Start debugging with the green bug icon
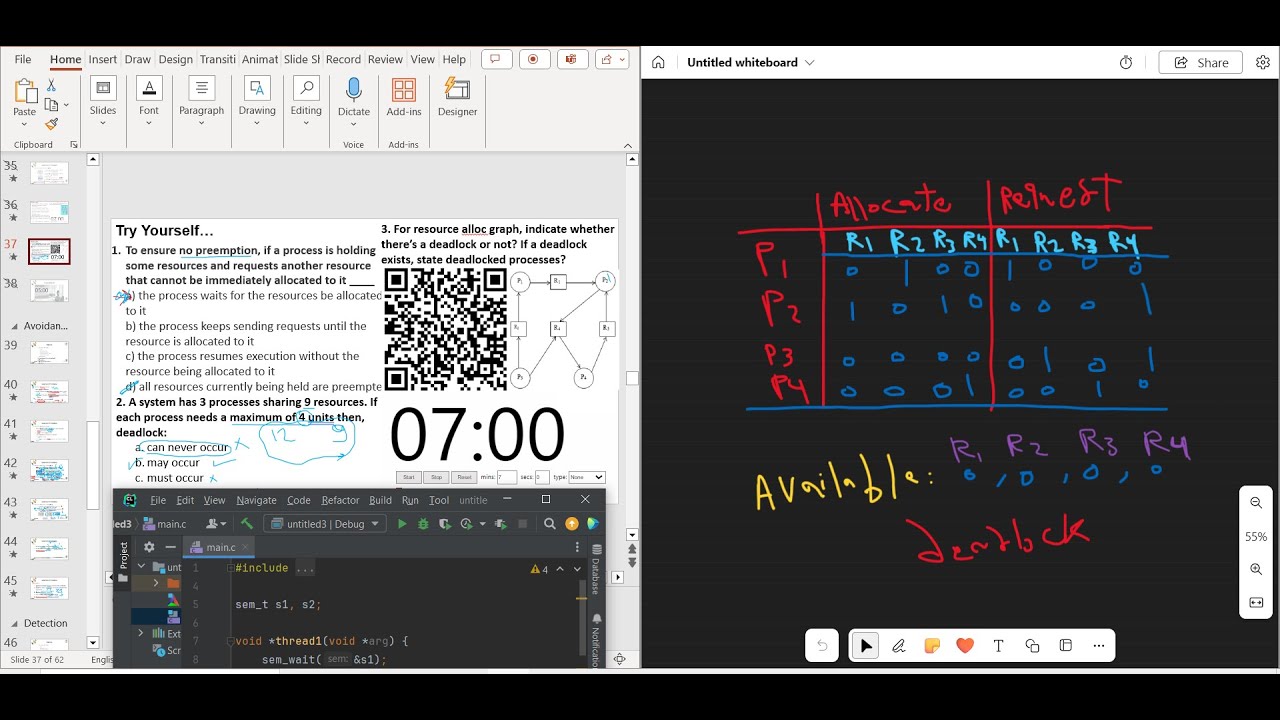 point(423,523)
